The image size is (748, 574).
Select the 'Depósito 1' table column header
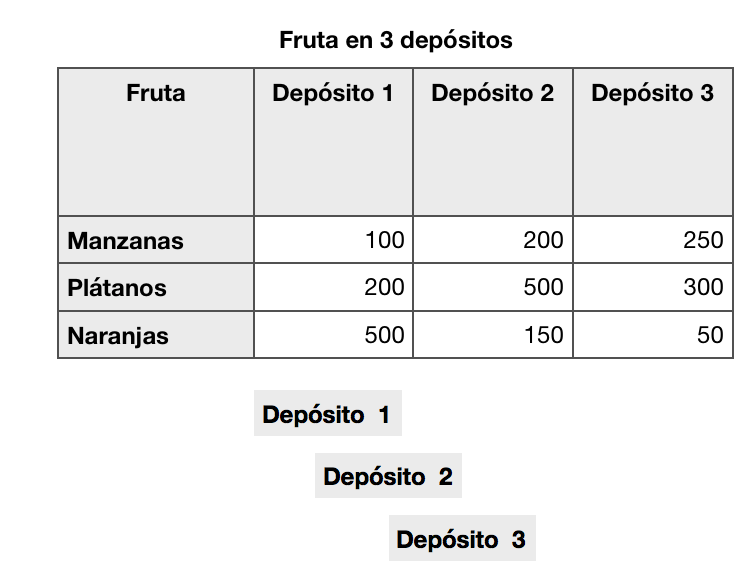click(x=333, y=94)
